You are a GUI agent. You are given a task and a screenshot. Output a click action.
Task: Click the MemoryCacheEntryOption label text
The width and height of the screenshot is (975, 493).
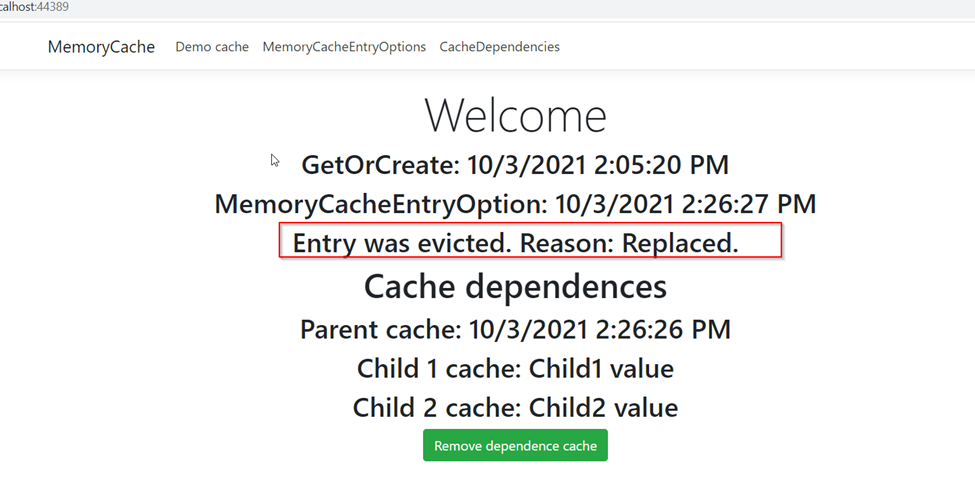tap(380, 205)
